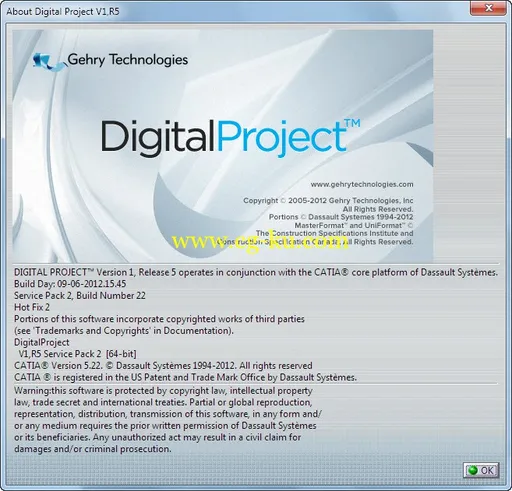The image size is (512, 491).
Task: Click the 'DigitalProject' product name line
Action: click(x=42, y=342)
